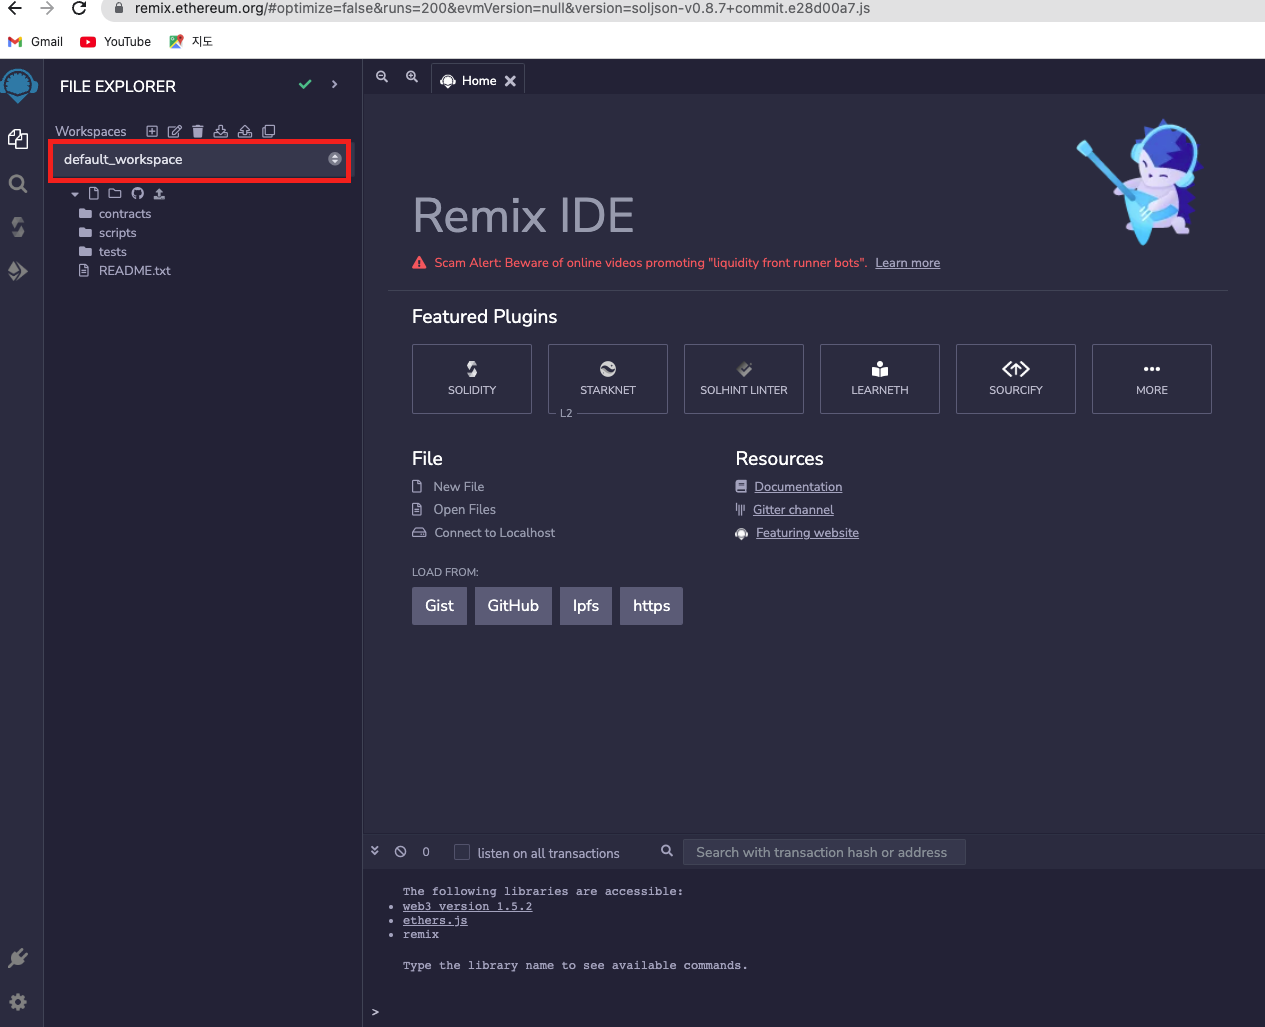
Task: Follow the Learn more scam alert link
Action: (908, 263)
